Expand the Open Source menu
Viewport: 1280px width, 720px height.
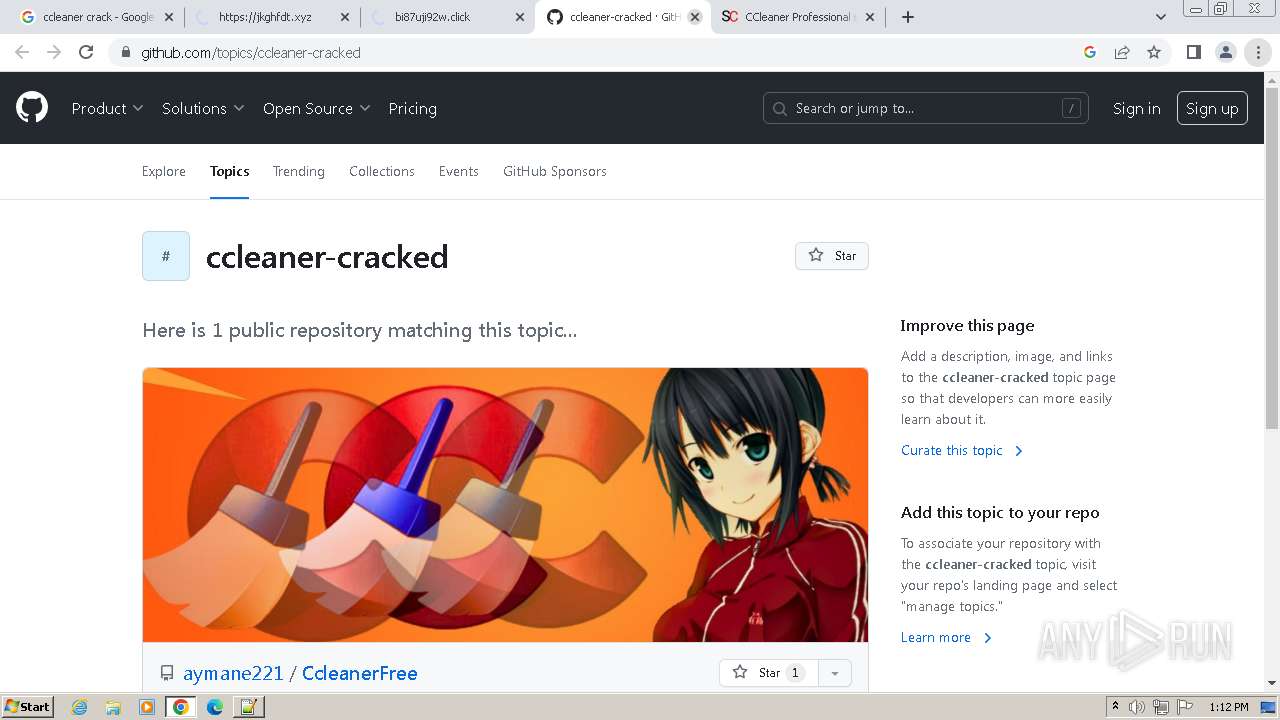pyautogui.click(x=317, y=108)
